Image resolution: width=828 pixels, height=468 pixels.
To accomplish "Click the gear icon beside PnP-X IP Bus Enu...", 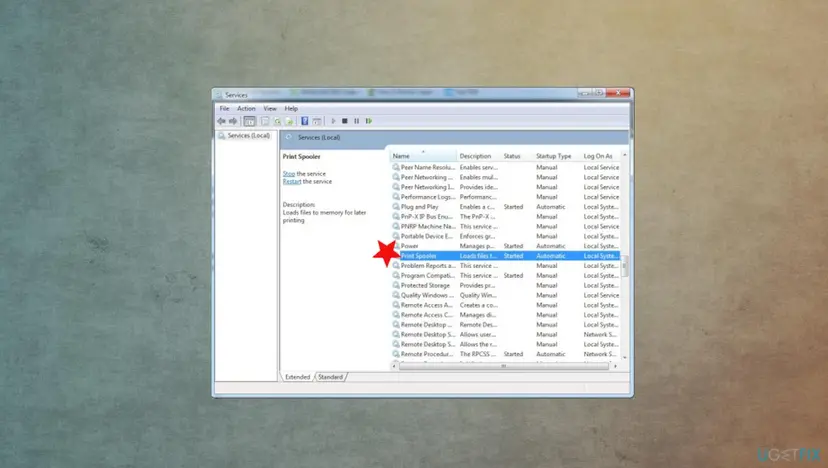I will coord(396,216).
